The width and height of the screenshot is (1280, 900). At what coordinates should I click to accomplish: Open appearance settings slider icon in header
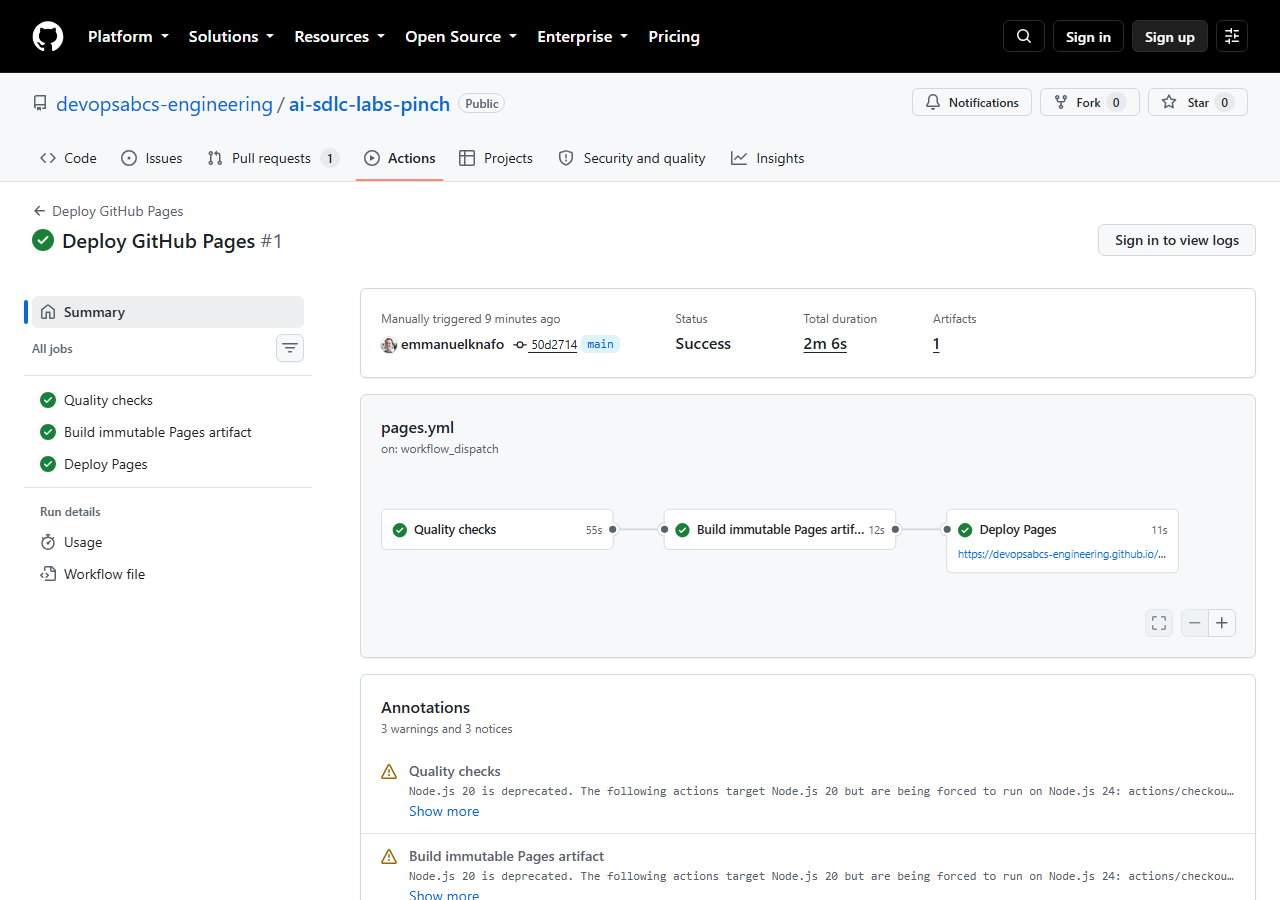pos(1232,36)
